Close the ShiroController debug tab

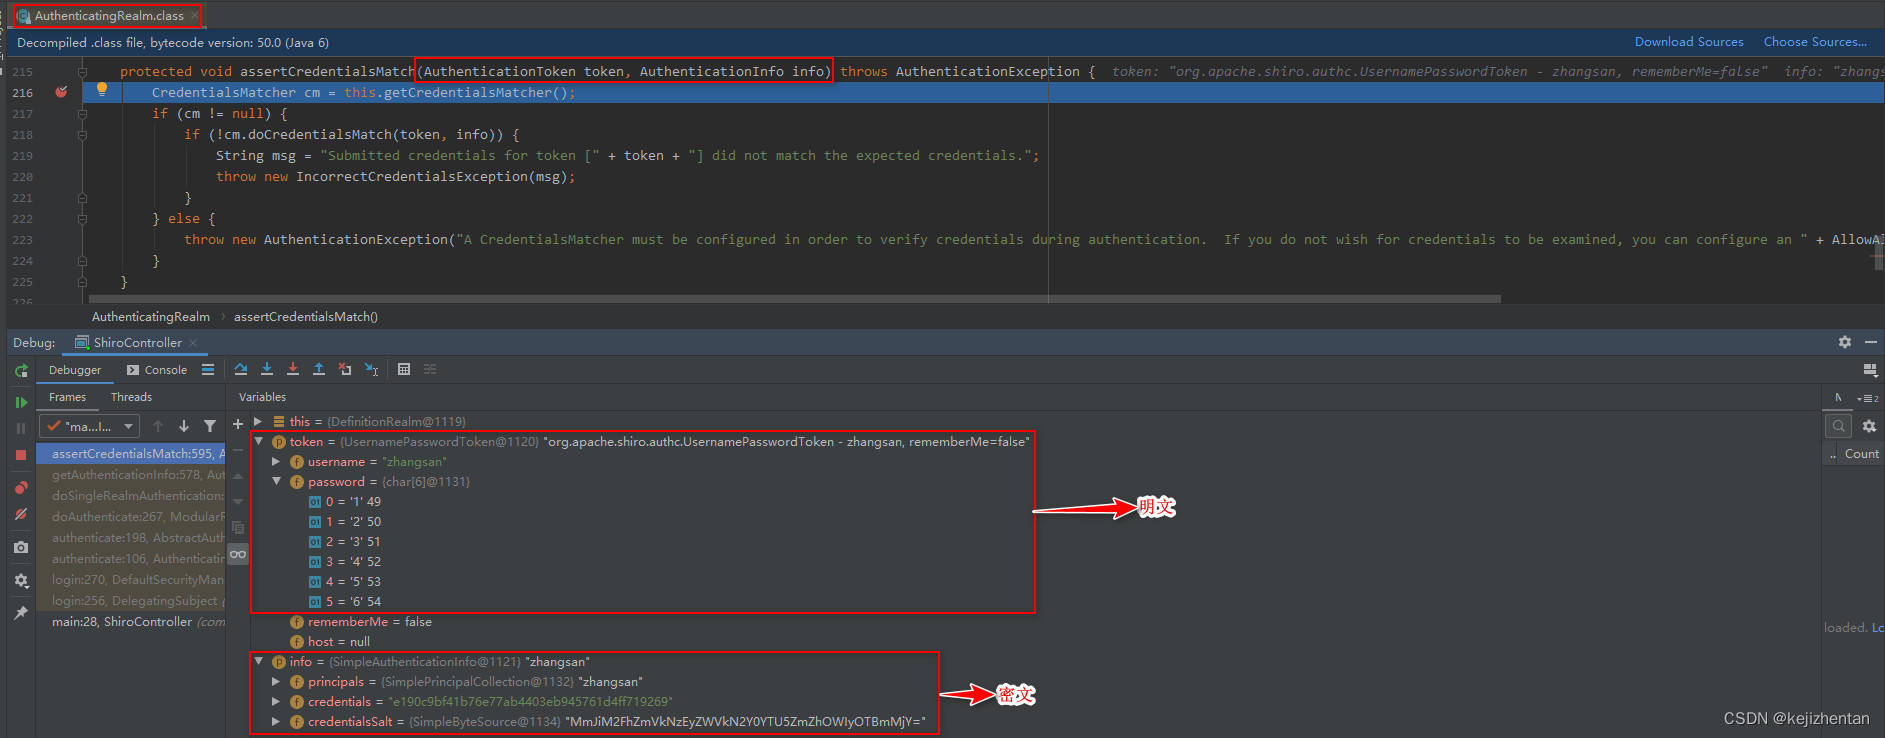coord(193,343)
